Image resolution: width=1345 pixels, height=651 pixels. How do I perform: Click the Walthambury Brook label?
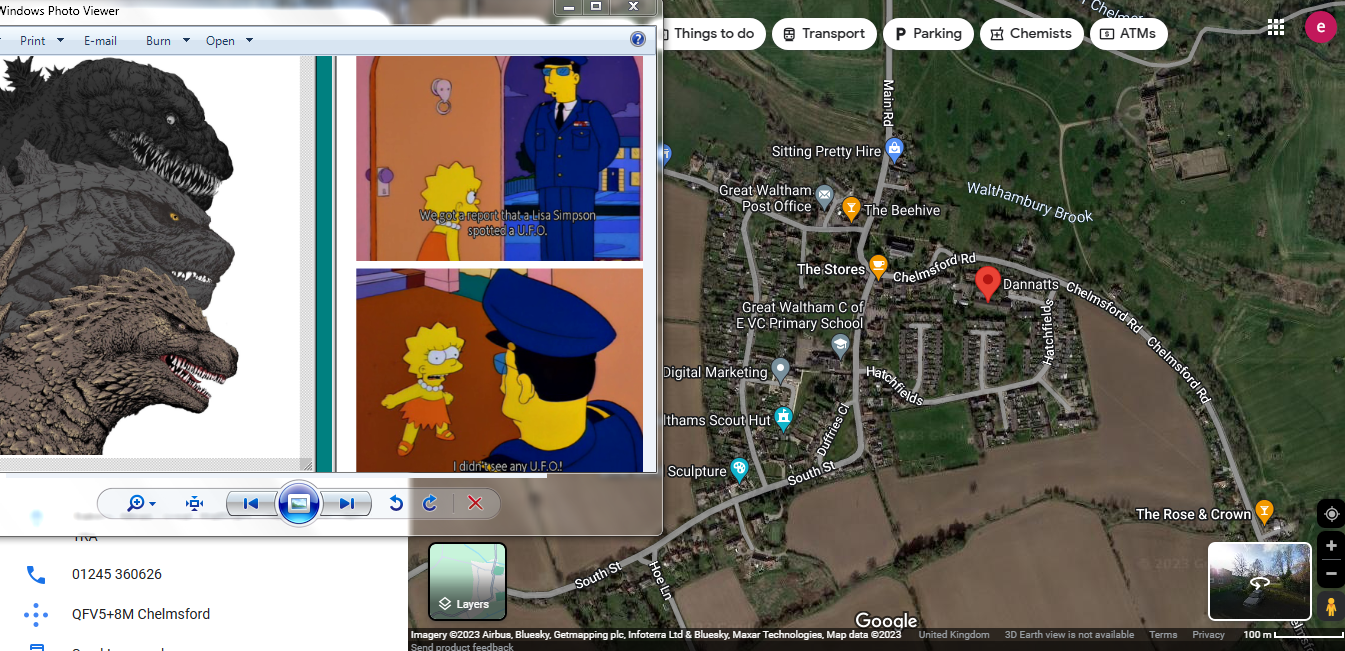pyautogui.click(x=1030, y=202)
